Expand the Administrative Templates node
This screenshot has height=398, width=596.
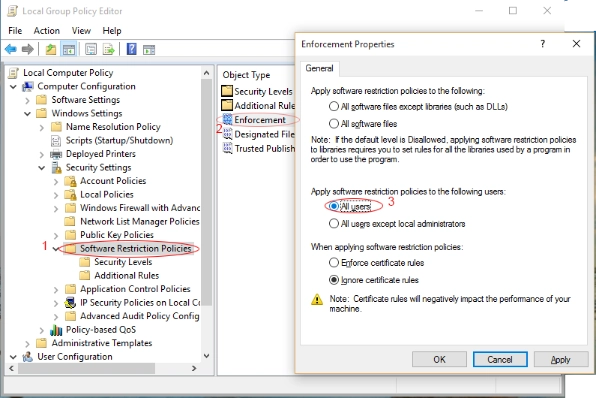point(27,344)
